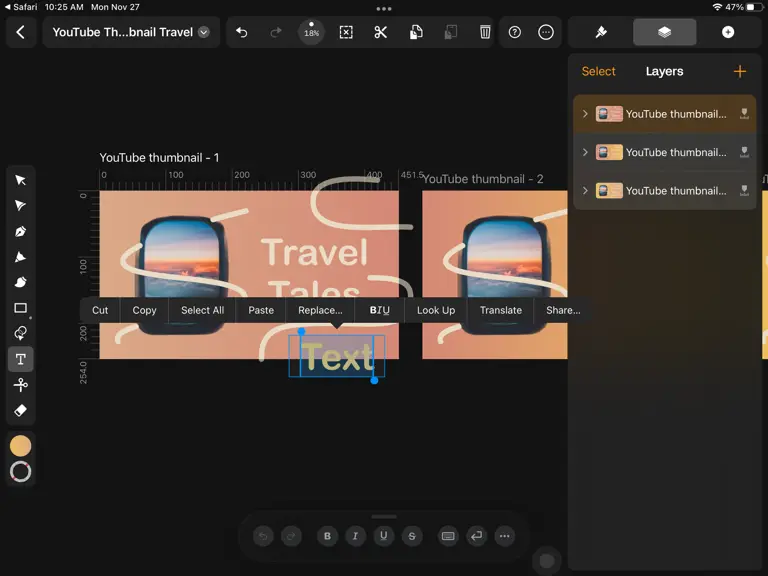Toggle Strikethrough in bottom text bar
Viewport: 768px width, 576px height.
[412, 536]
